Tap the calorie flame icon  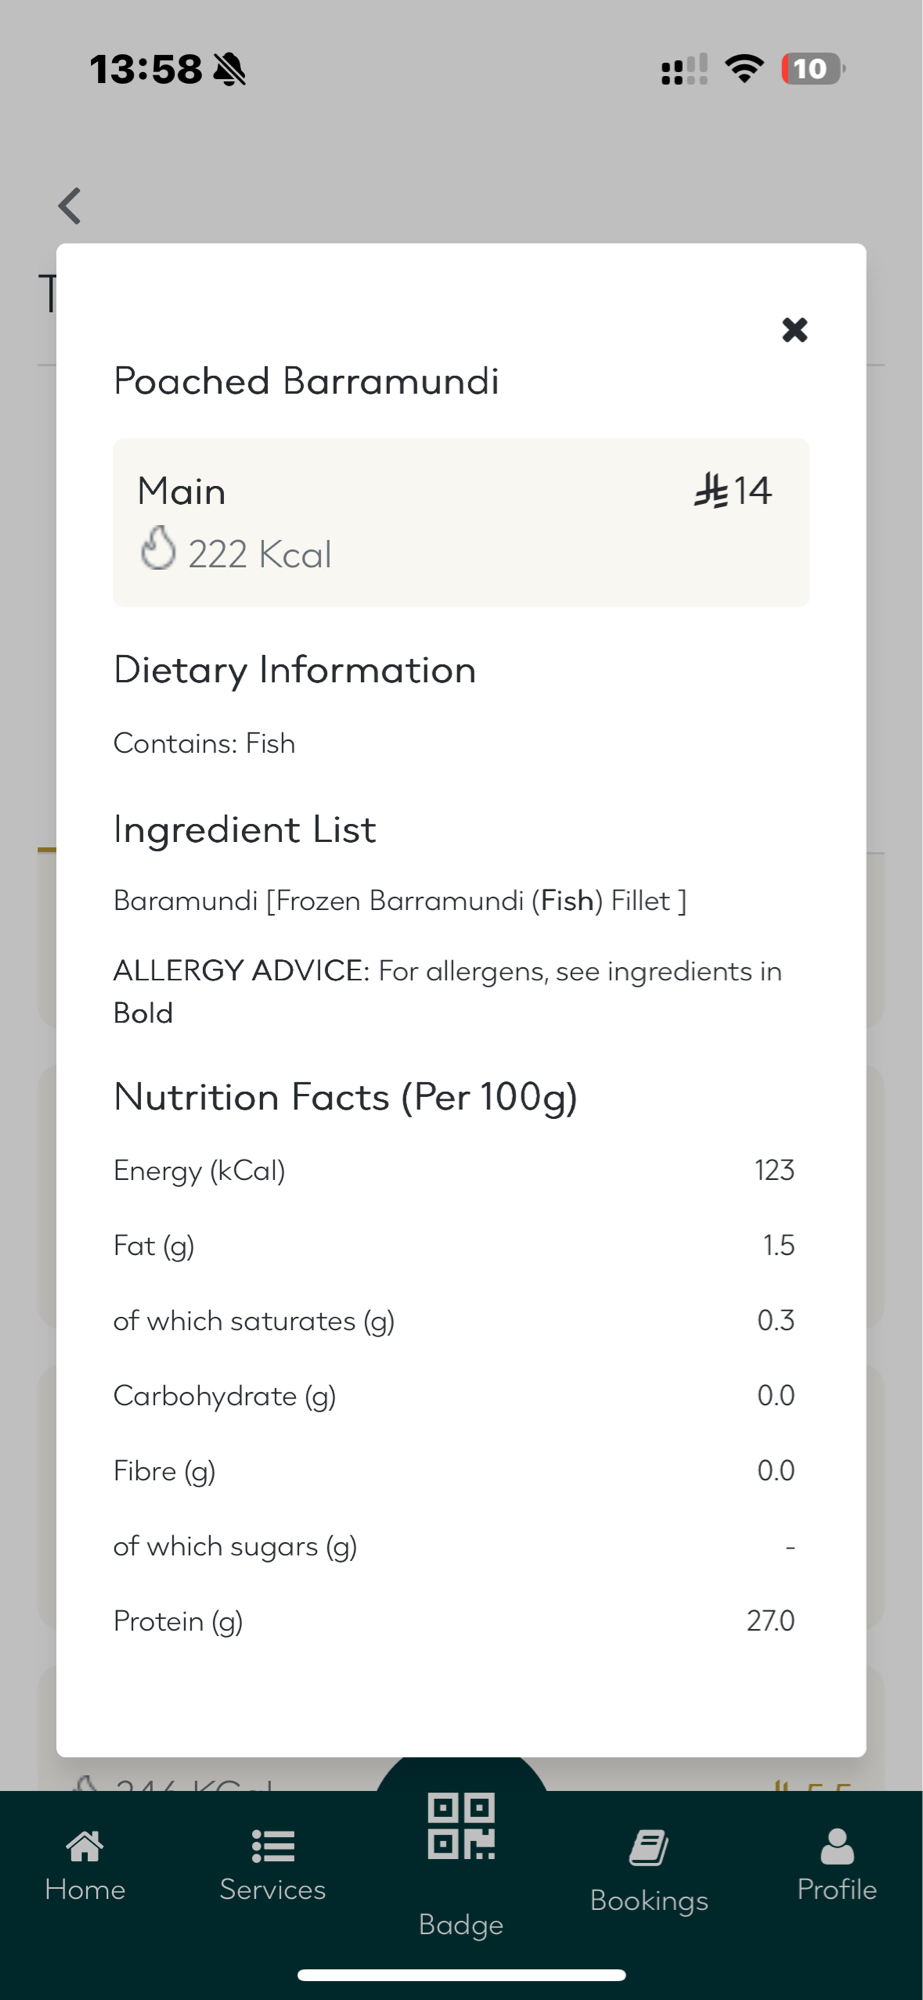coord(158,548)
